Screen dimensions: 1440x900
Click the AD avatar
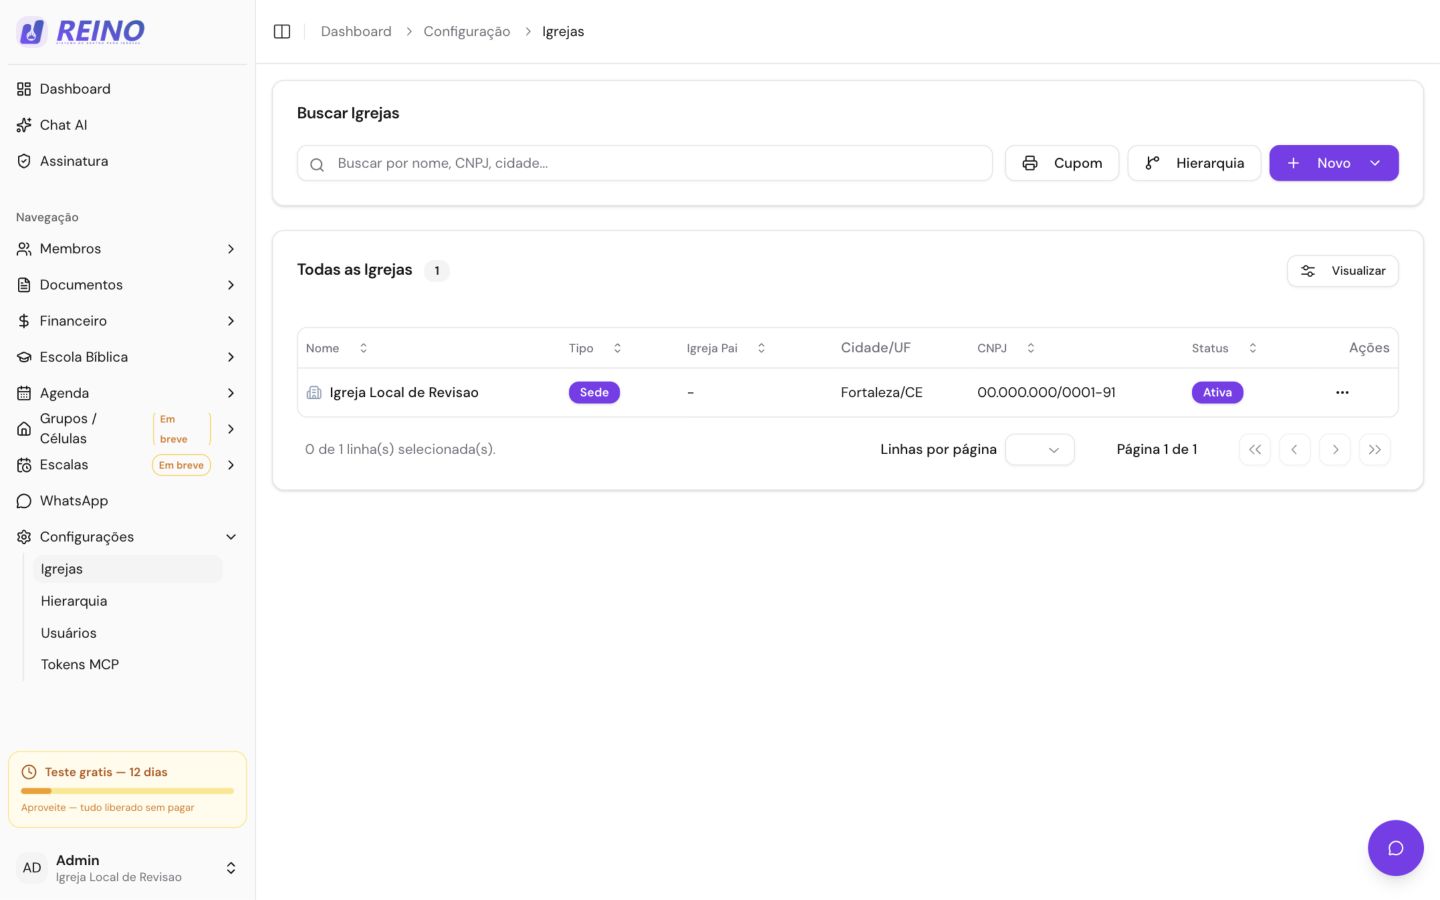pyautogui.click(x=32, y=868)
